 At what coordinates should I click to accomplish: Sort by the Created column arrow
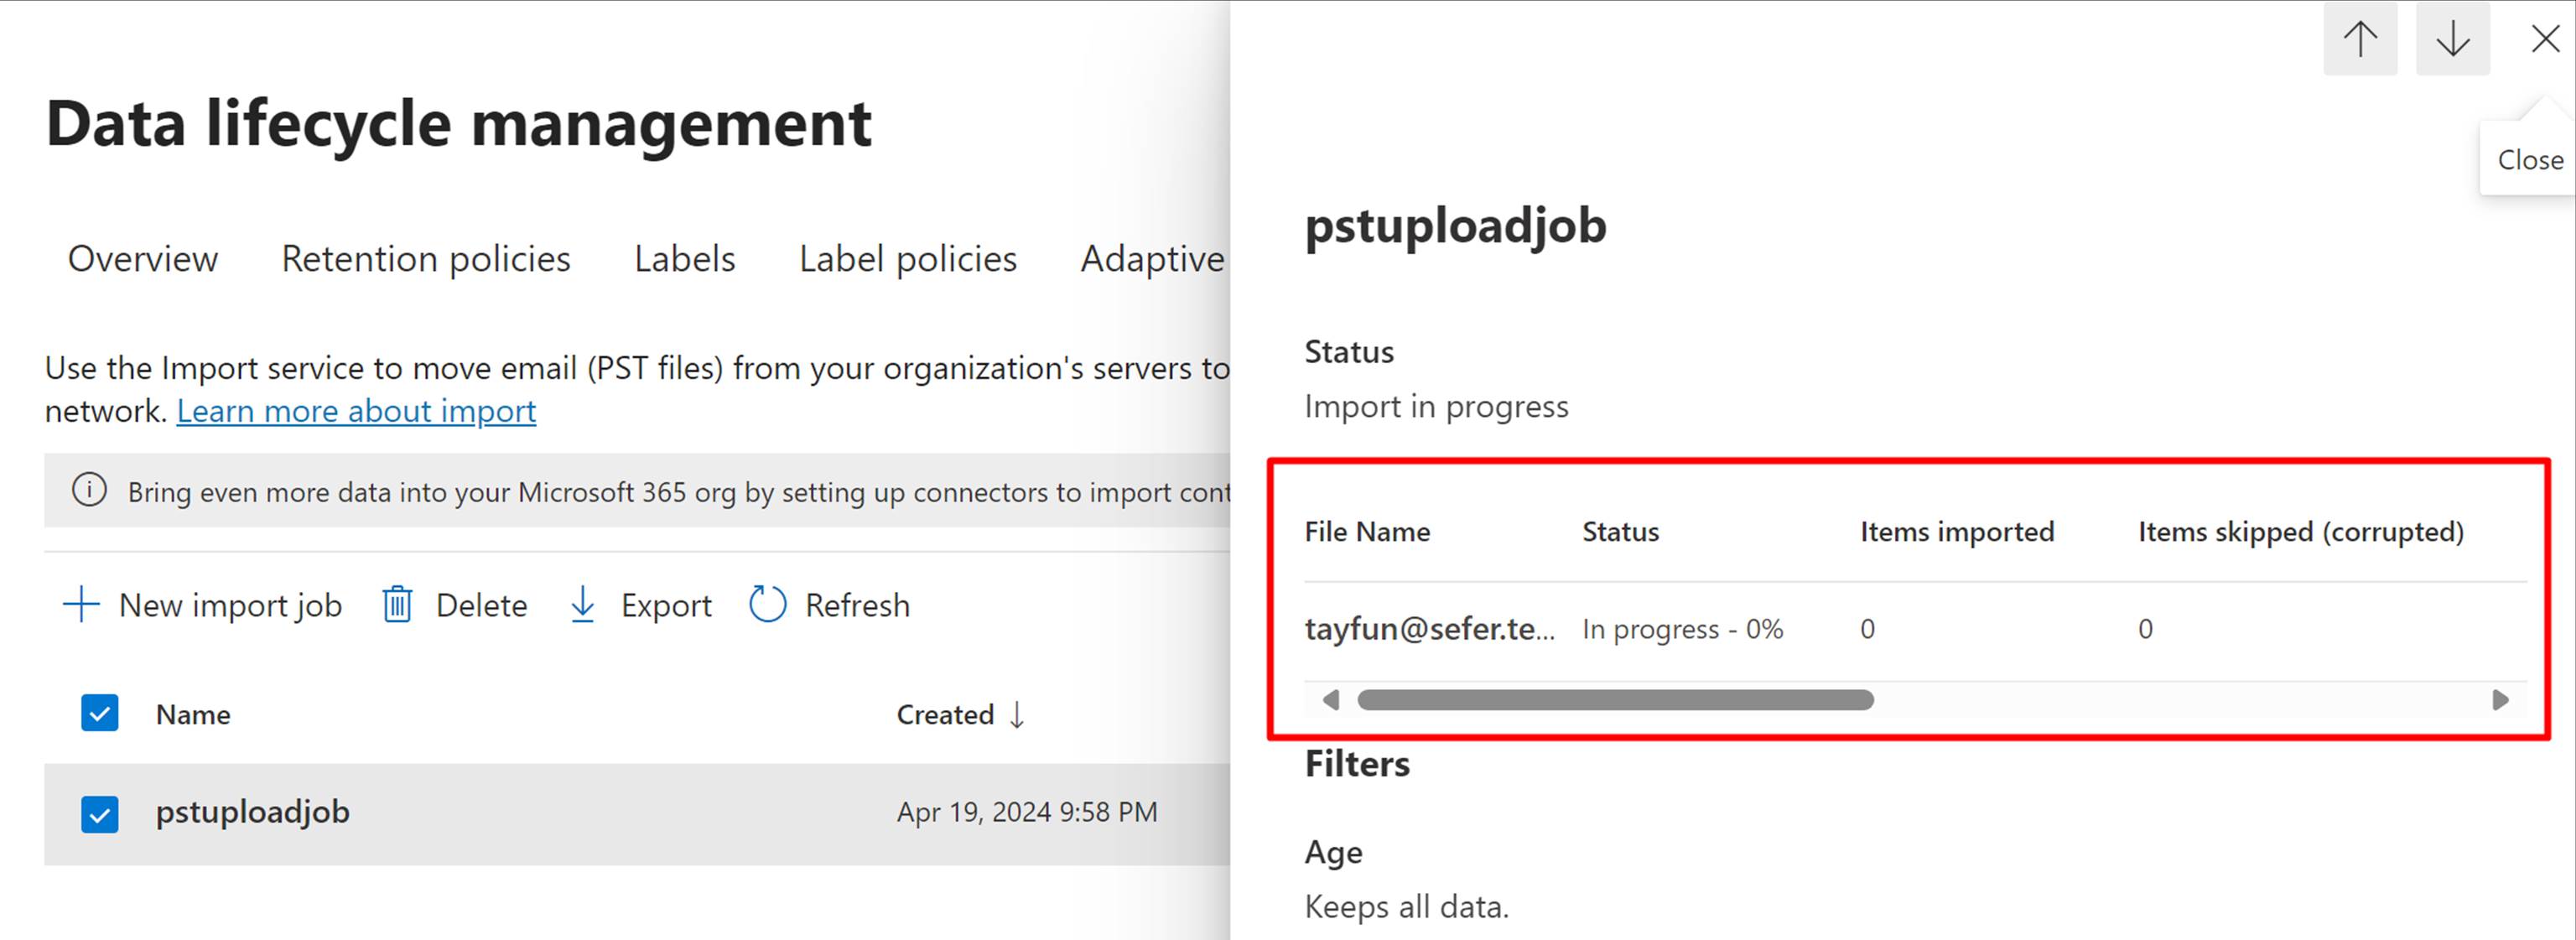(1017, 714)
